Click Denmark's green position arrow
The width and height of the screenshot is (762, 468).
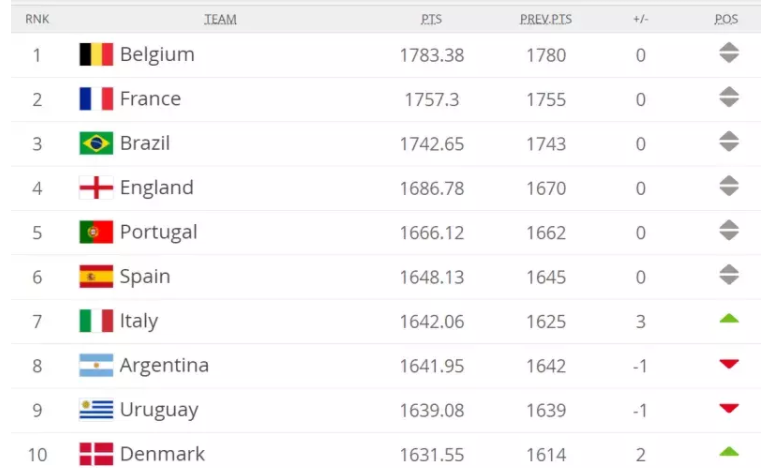pos(729,452)
